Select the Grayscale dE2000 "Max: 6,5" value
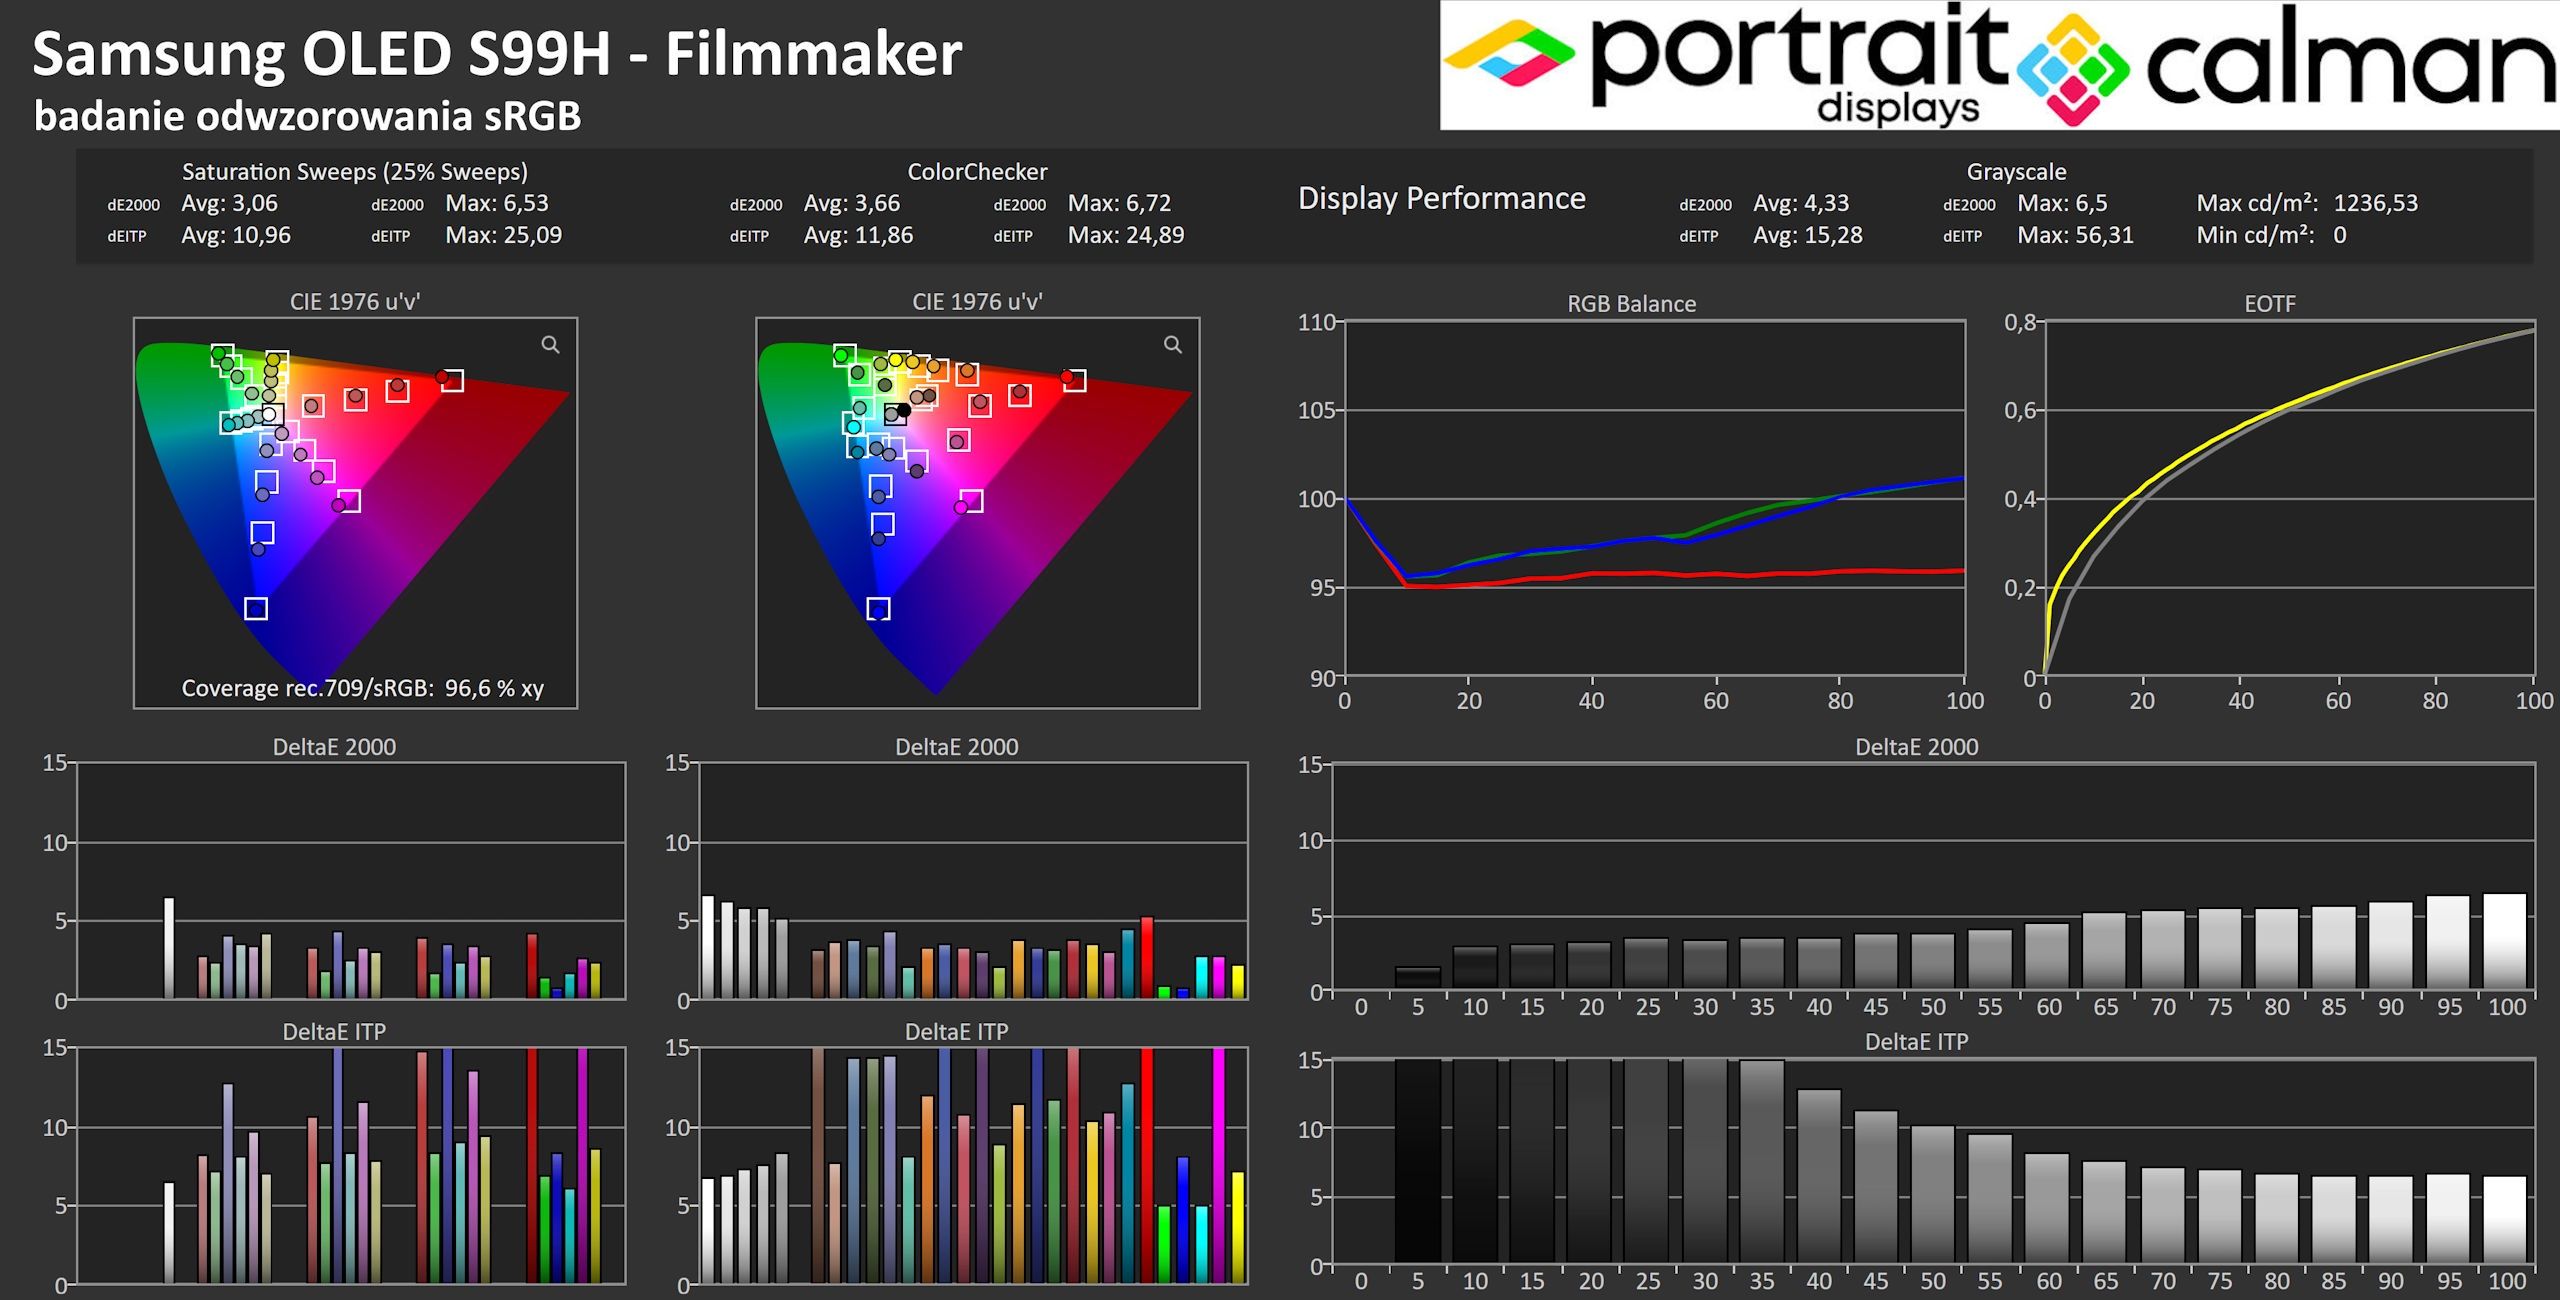This screenshot has width=2560, height=1300. [2062, 203]
